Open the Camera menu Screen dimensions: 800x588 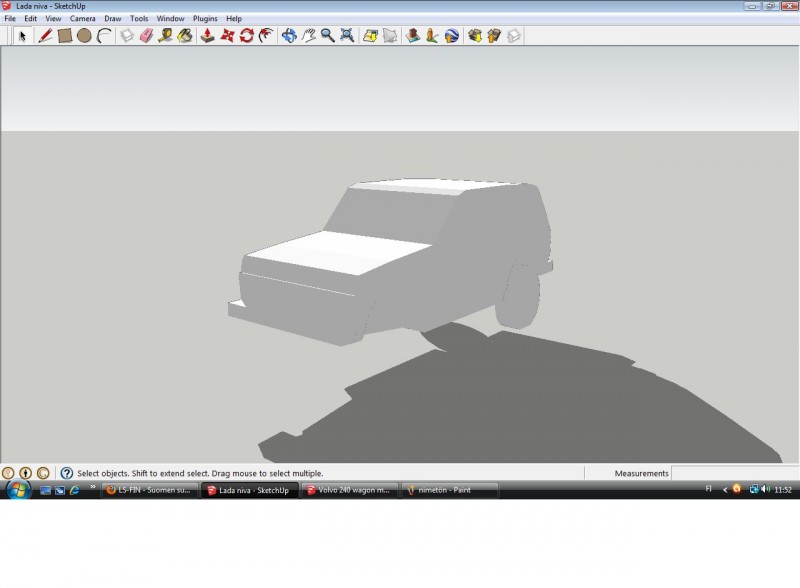click(83, 18)
